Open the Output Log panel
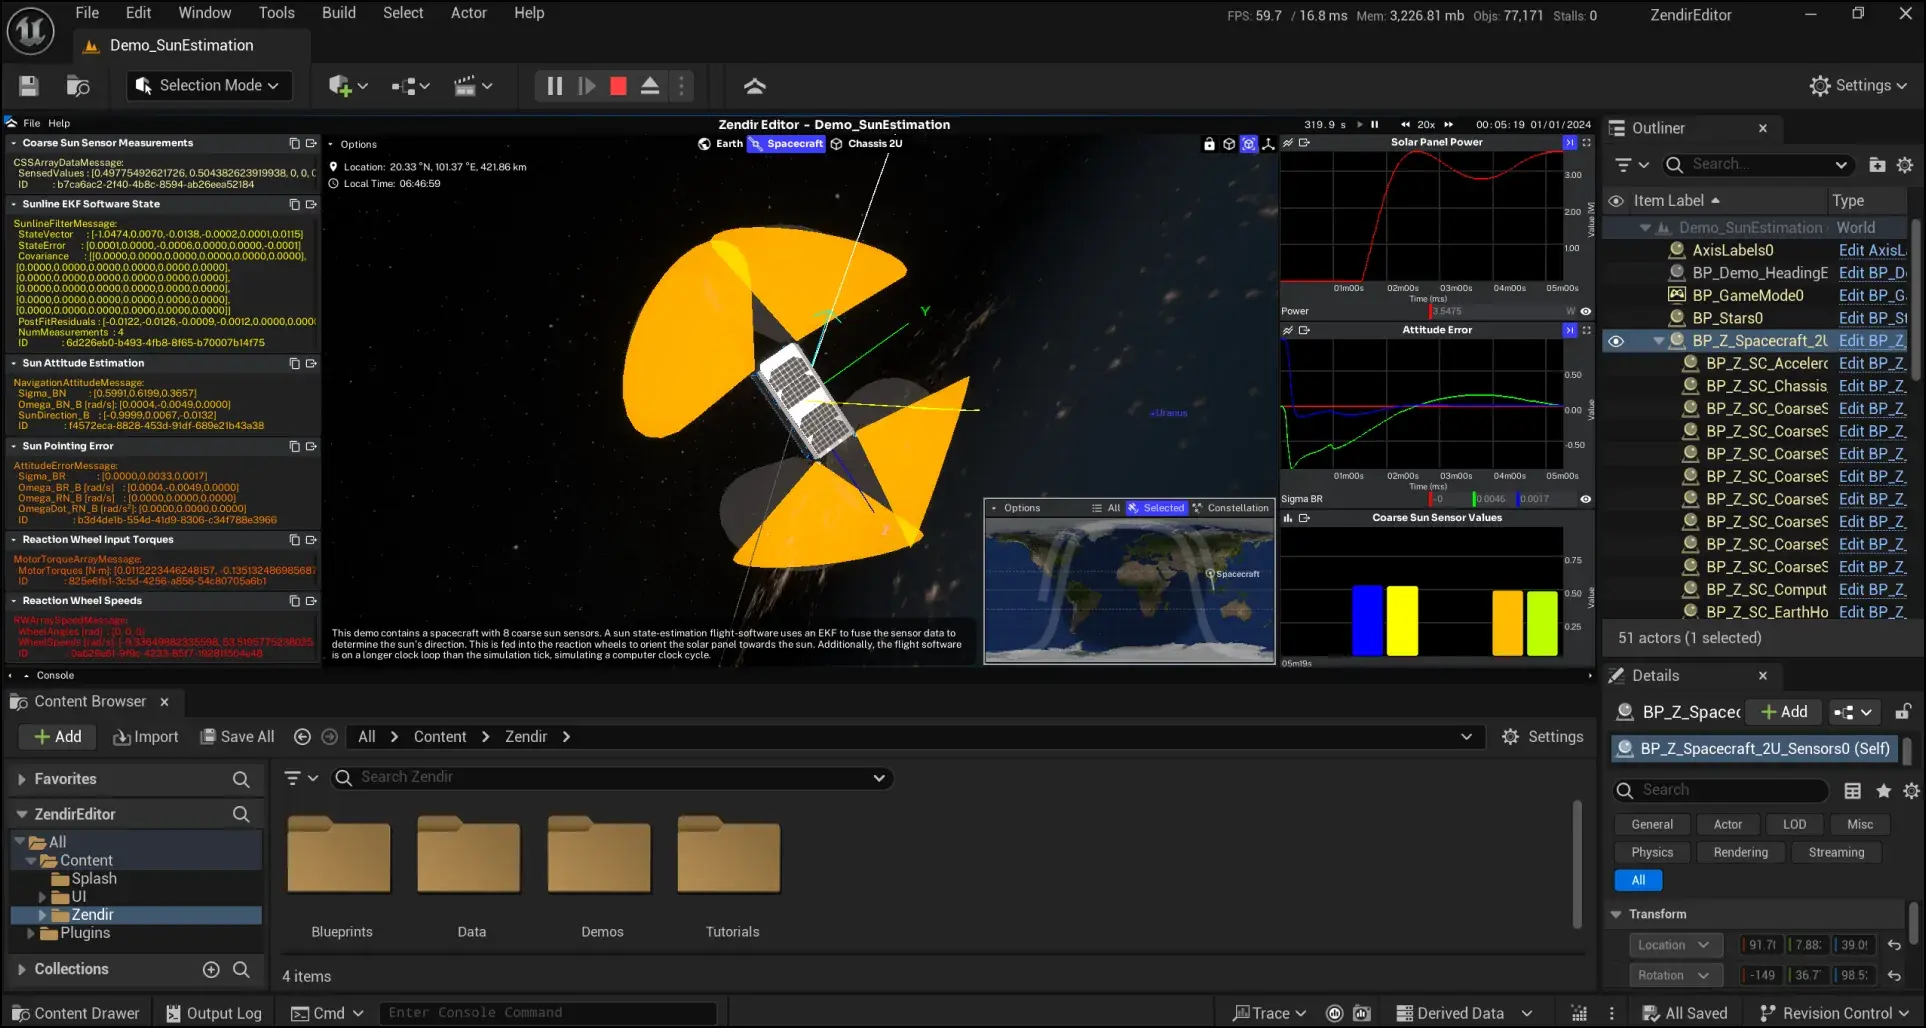Image resolution: width=1926 pixels, height=1028 pixels. pos(213,1013)
